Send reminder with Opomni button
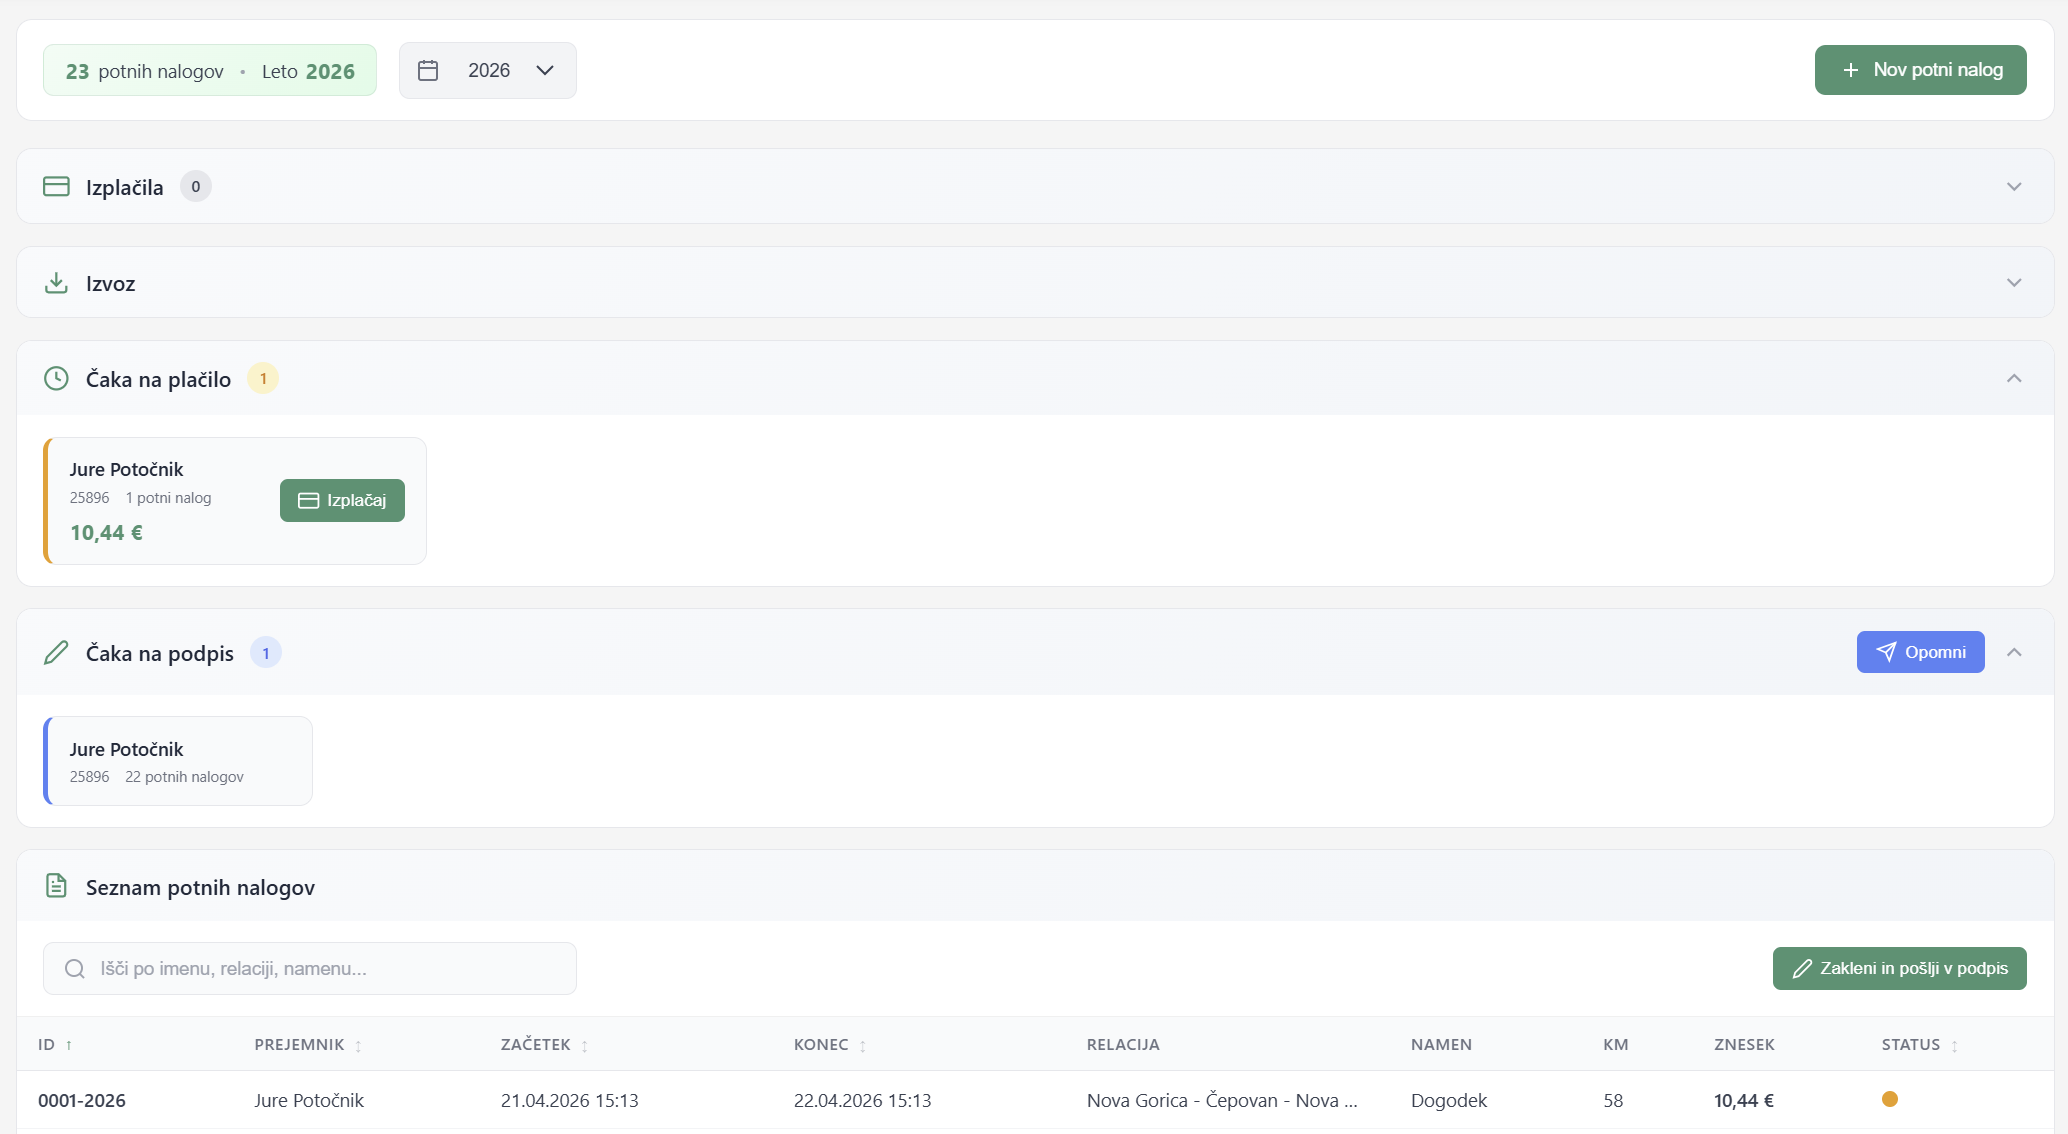The height and width of the screenshot is (1134, 2068). coord(1920,652)
